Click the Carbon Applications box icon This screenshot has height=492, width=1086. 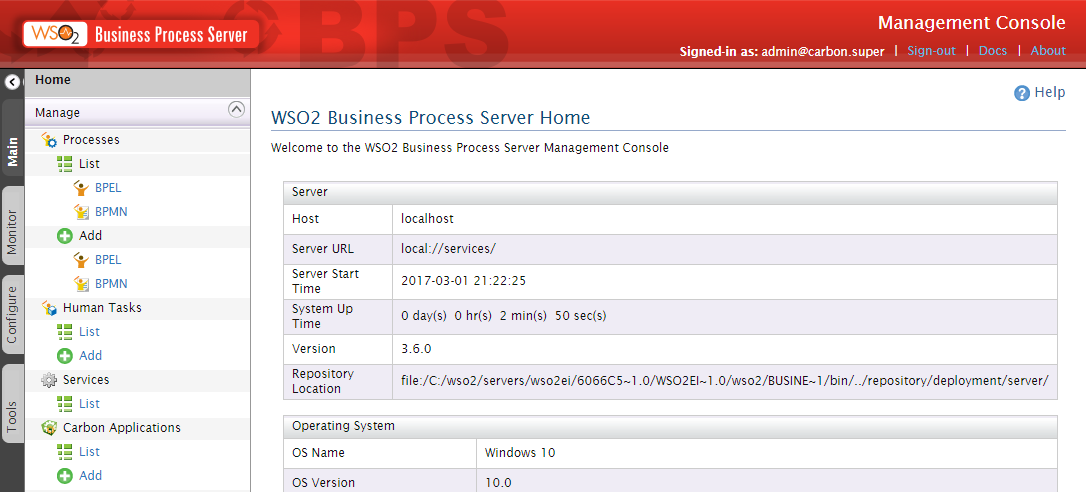[49, 428]
